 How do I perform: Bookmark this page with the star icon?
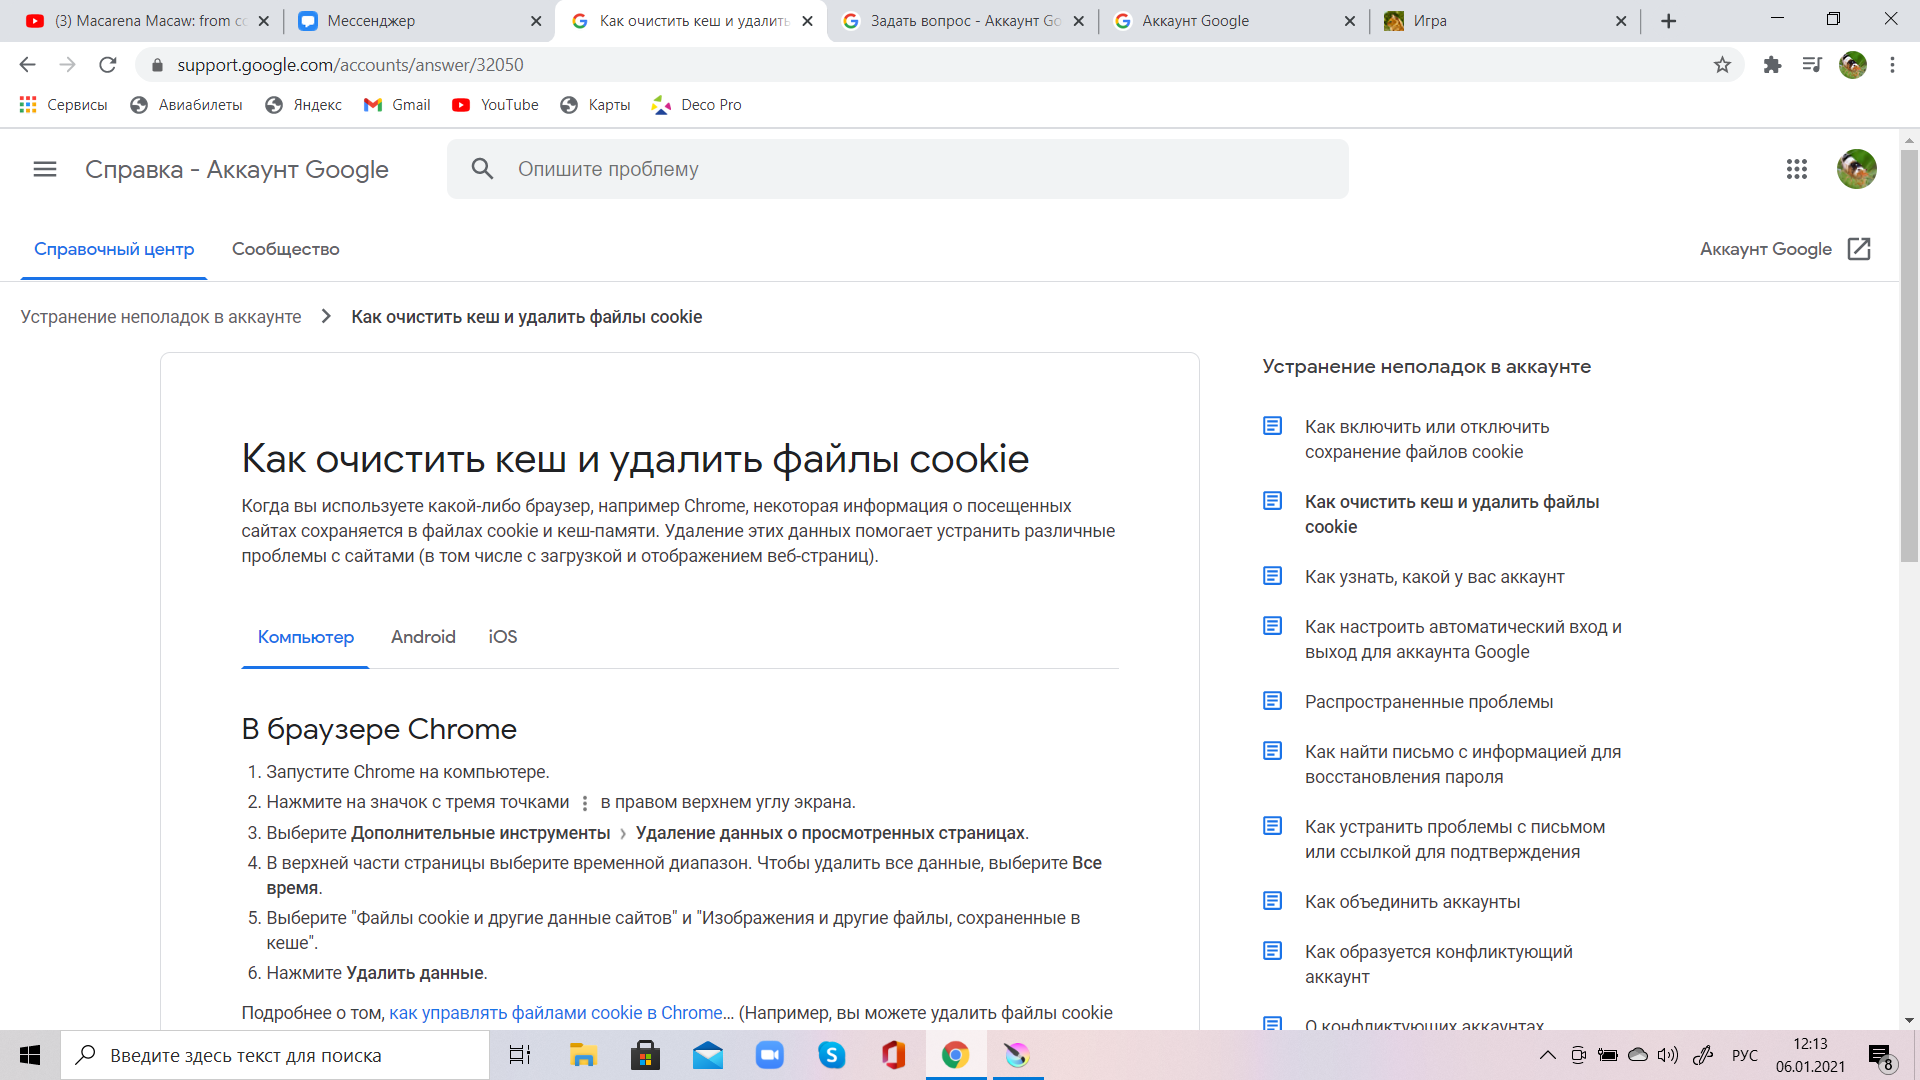[x=1722, y=65]
